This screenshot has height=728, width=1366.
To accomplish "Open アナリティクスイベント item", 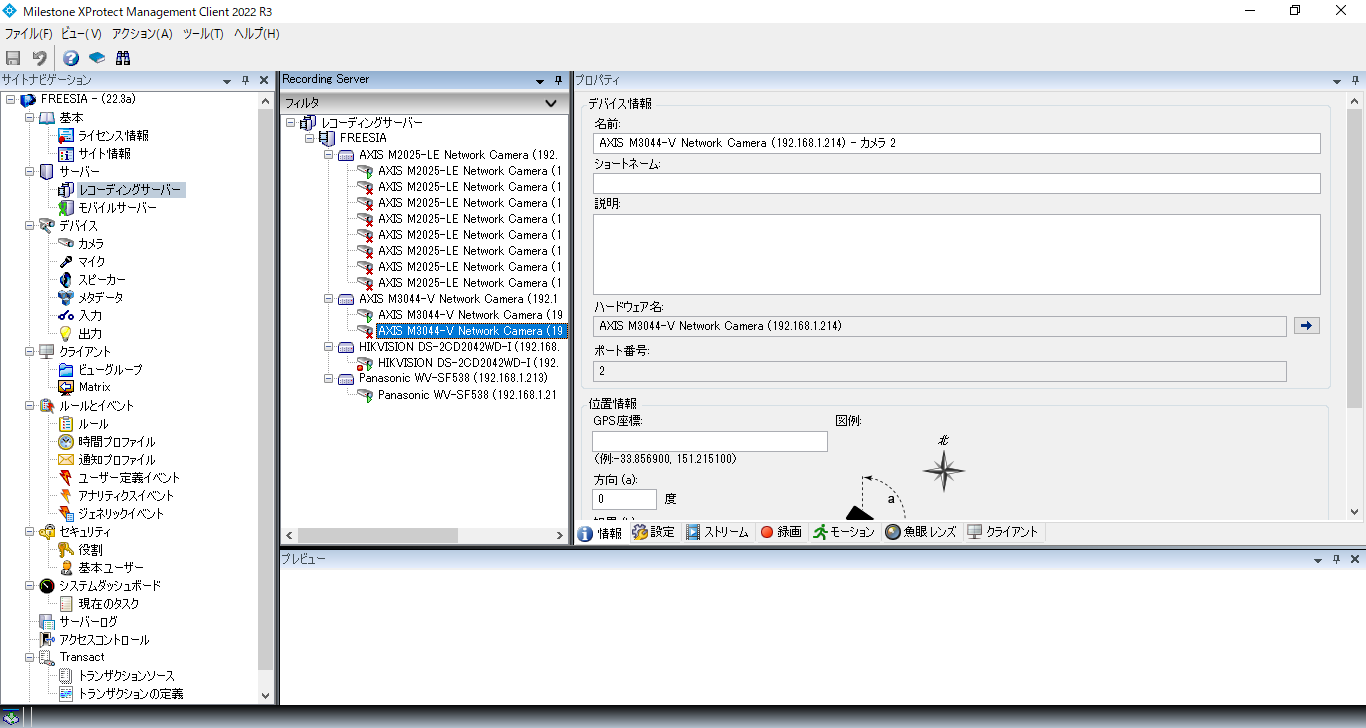I will coord(126,496).
